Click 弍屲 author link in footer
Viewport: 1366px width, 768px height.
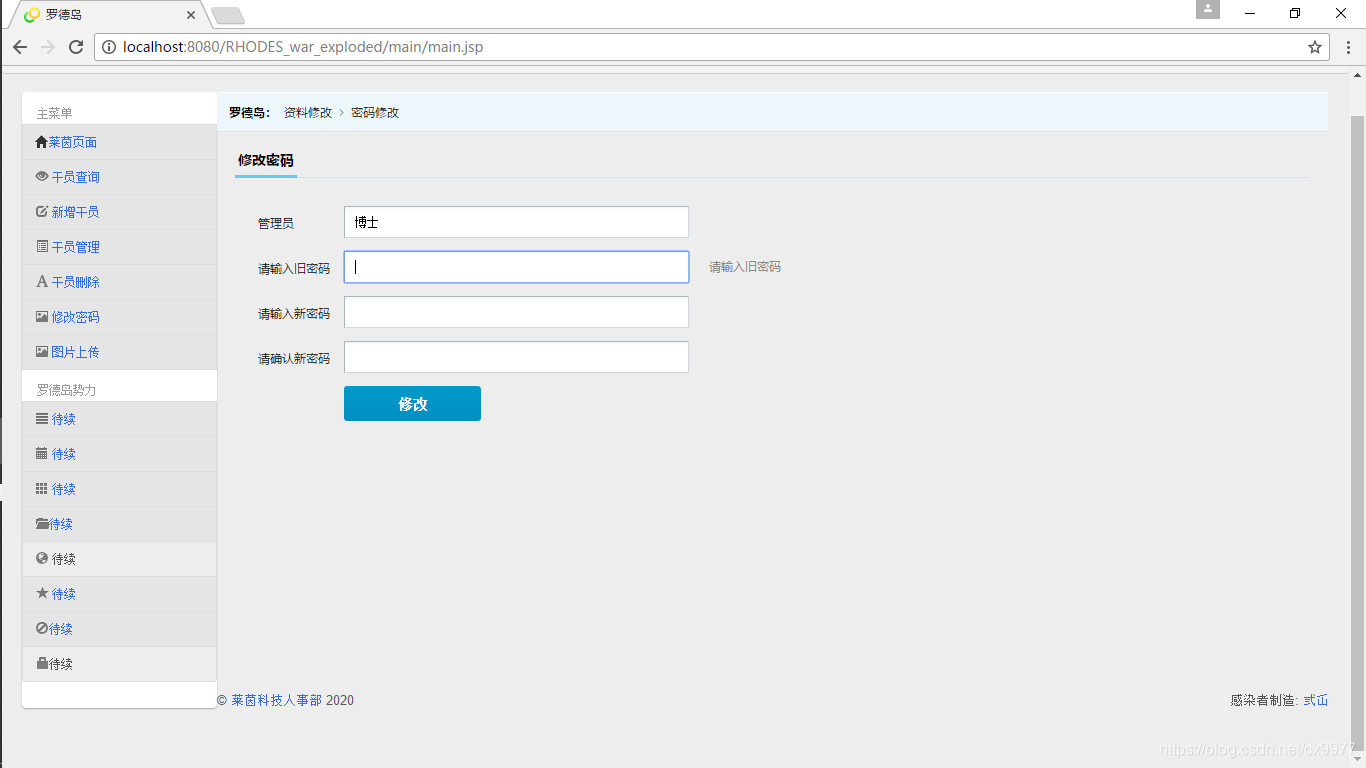(1316, 700)
